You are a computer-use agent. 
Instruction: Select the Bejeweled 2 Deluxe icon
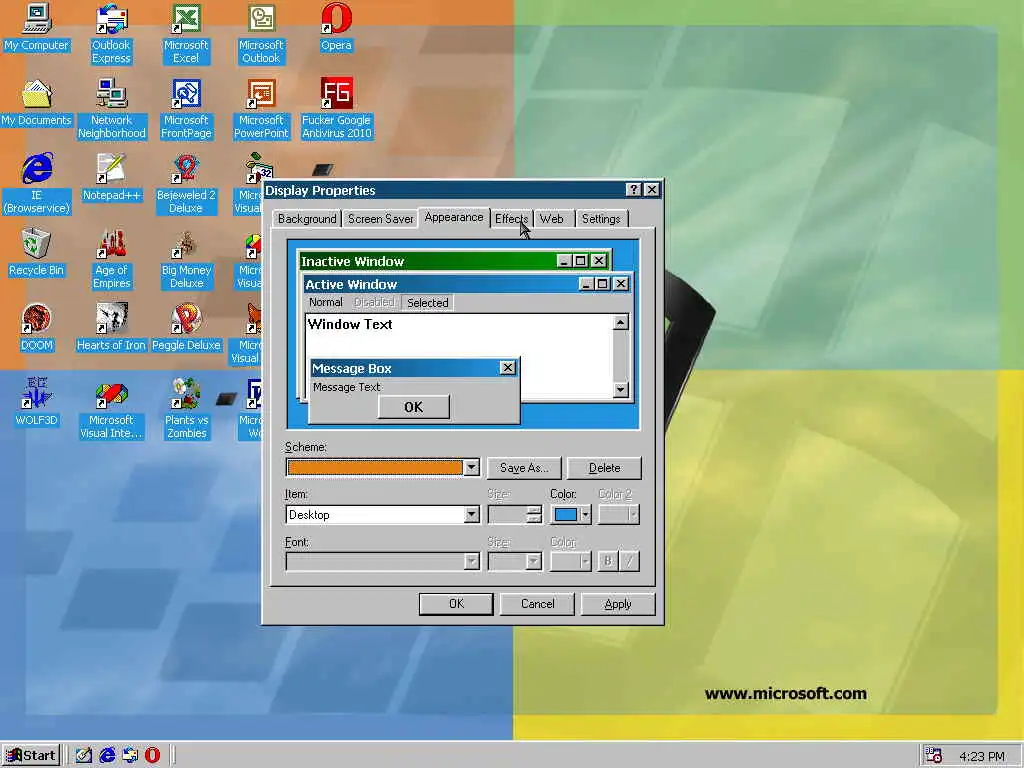(x=186, y=184)
